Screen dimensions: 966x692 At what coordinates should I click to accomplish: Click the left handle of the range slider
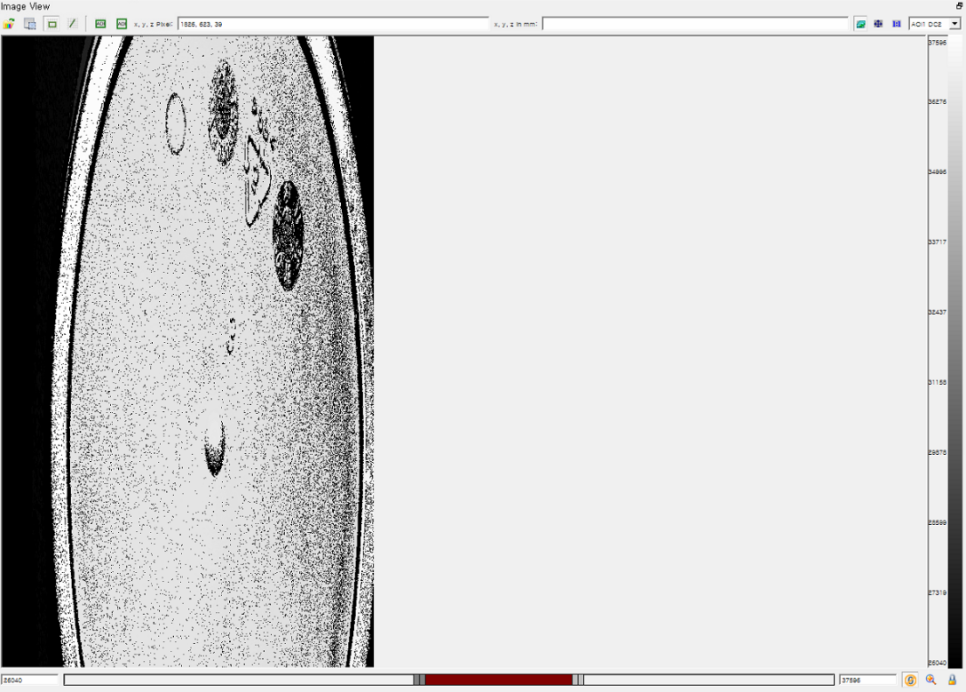click(x=418, y=680)
